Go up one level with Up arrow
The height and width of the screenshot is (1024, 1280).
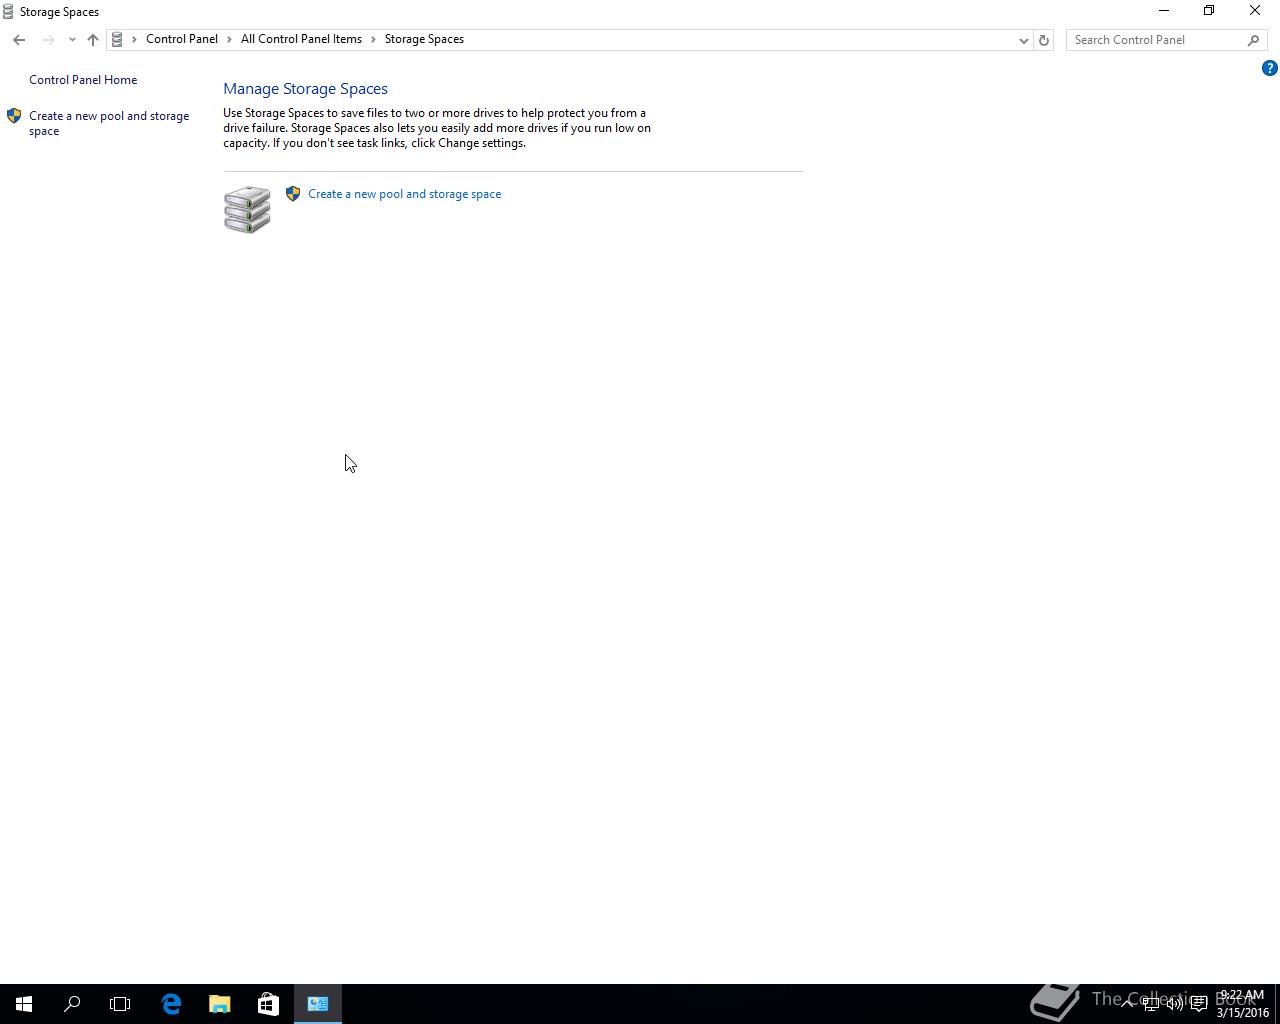coord(92,40)
